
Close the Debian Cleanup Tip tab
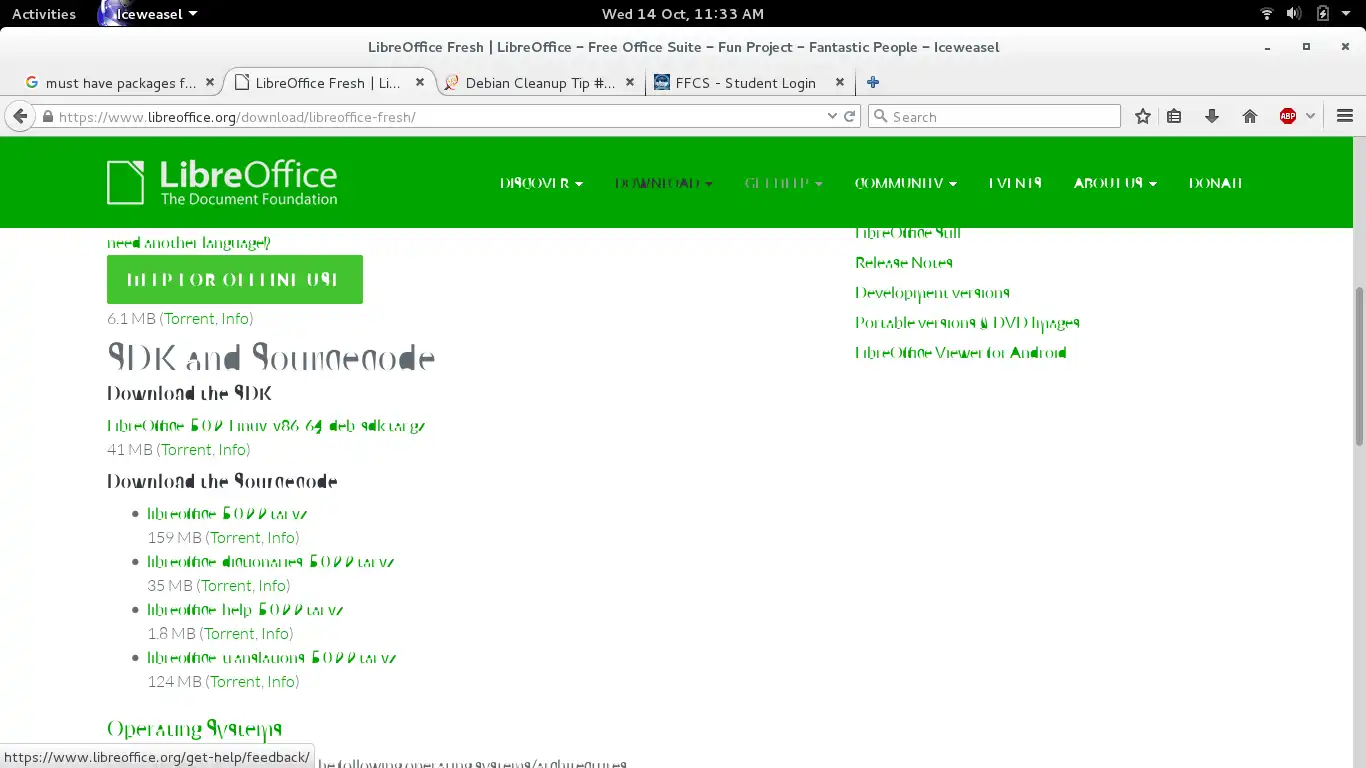coord(630,83)
